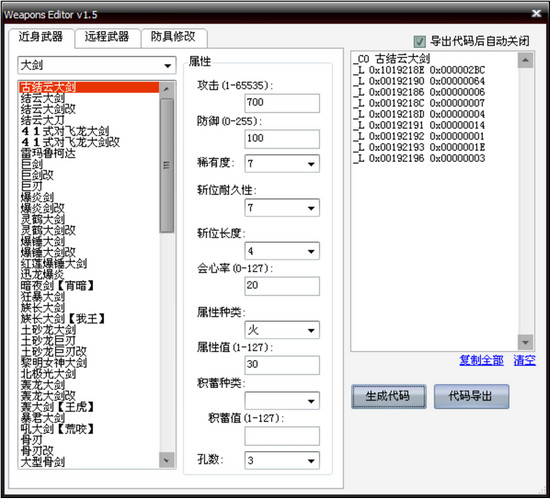Click the 代码导出 button

pos(471,397)
